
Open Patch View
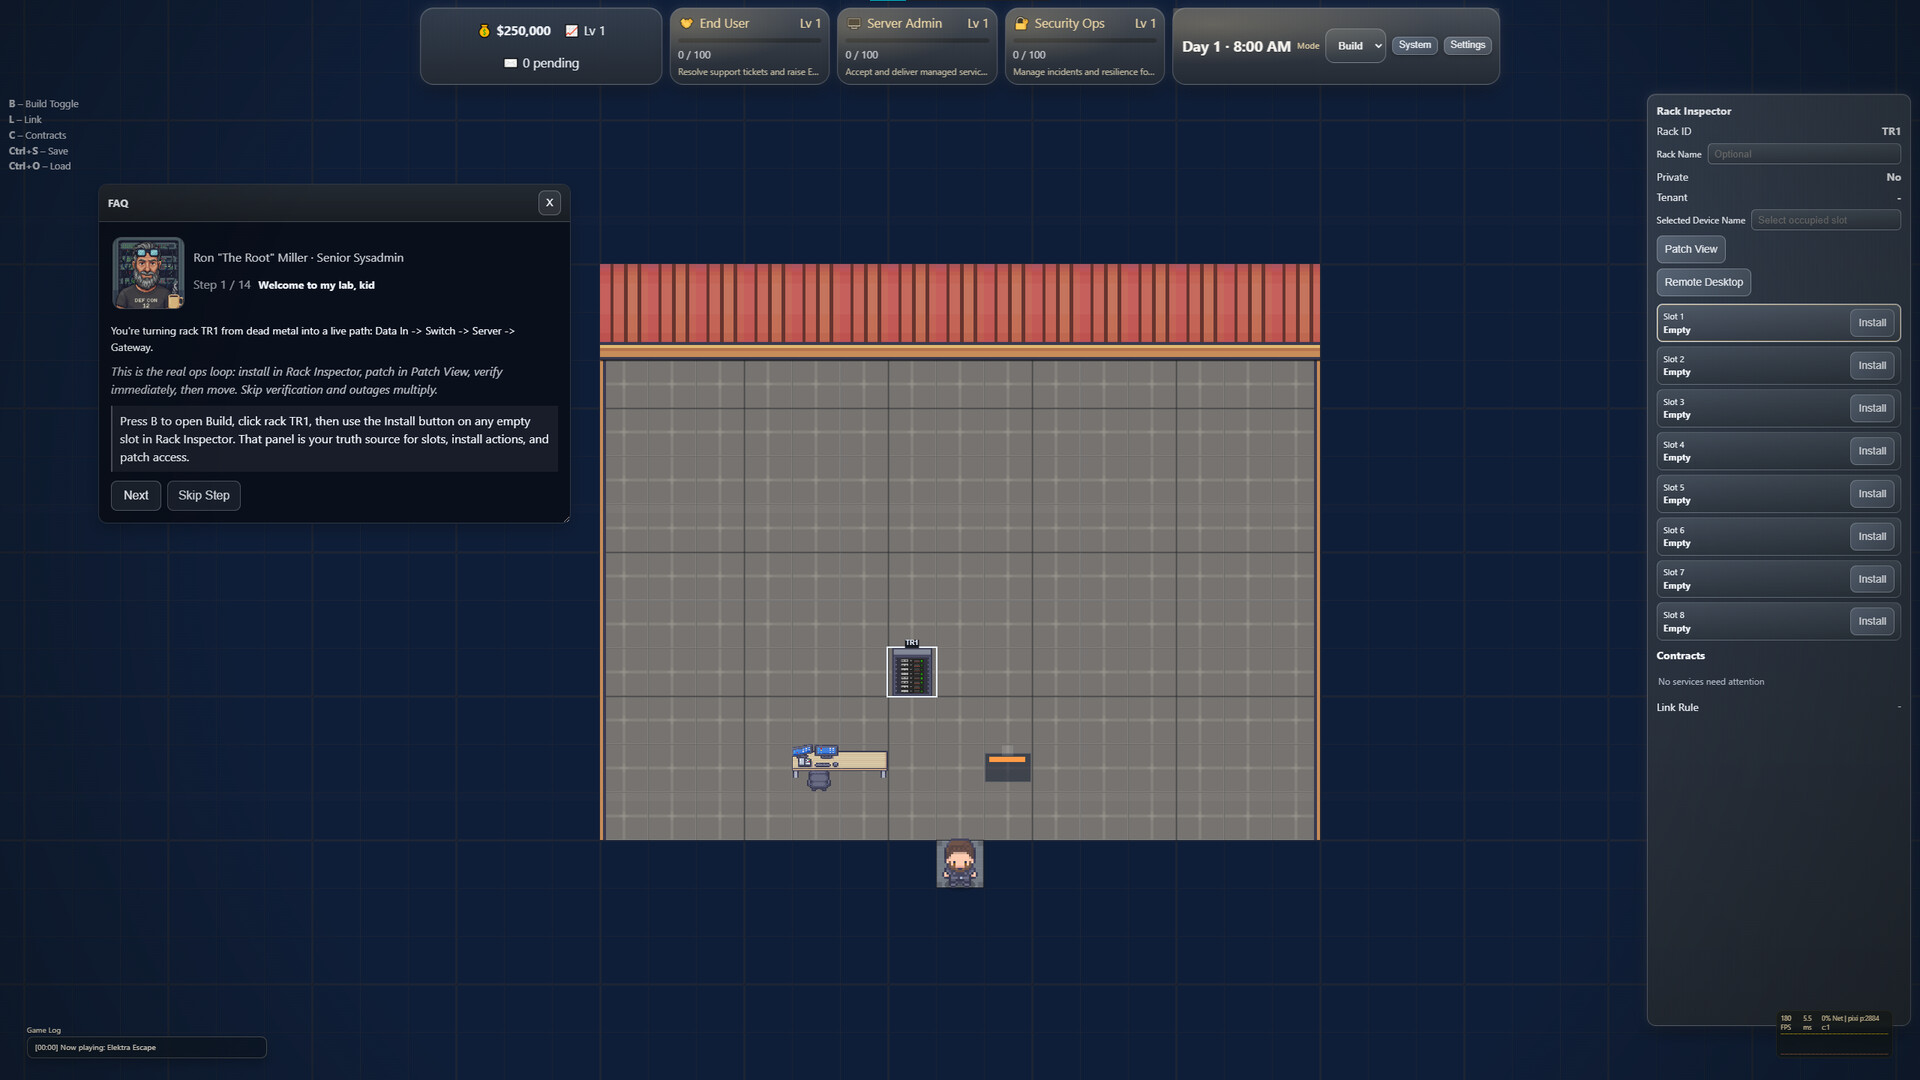pyautogui.click(x=1690, y=249)
